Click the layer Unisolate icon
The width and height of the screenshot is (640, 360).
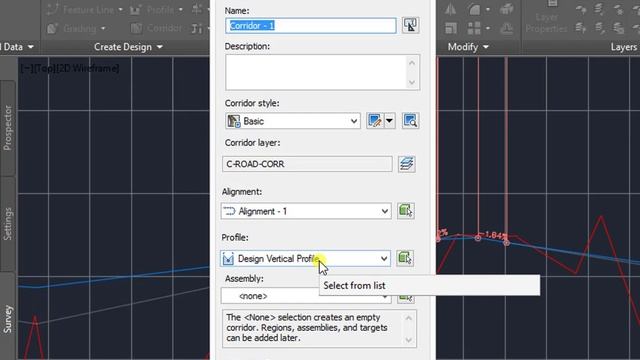(x=599, y=28)
